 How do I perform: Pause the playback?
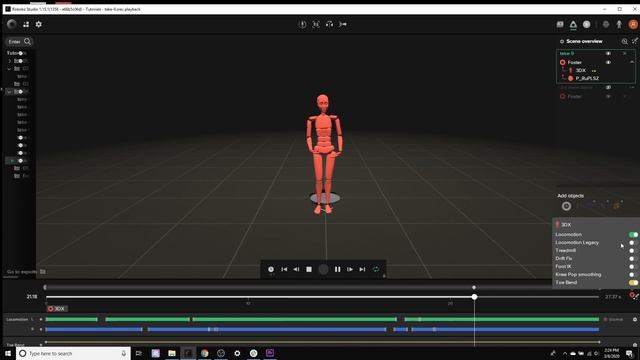[338, 269]
